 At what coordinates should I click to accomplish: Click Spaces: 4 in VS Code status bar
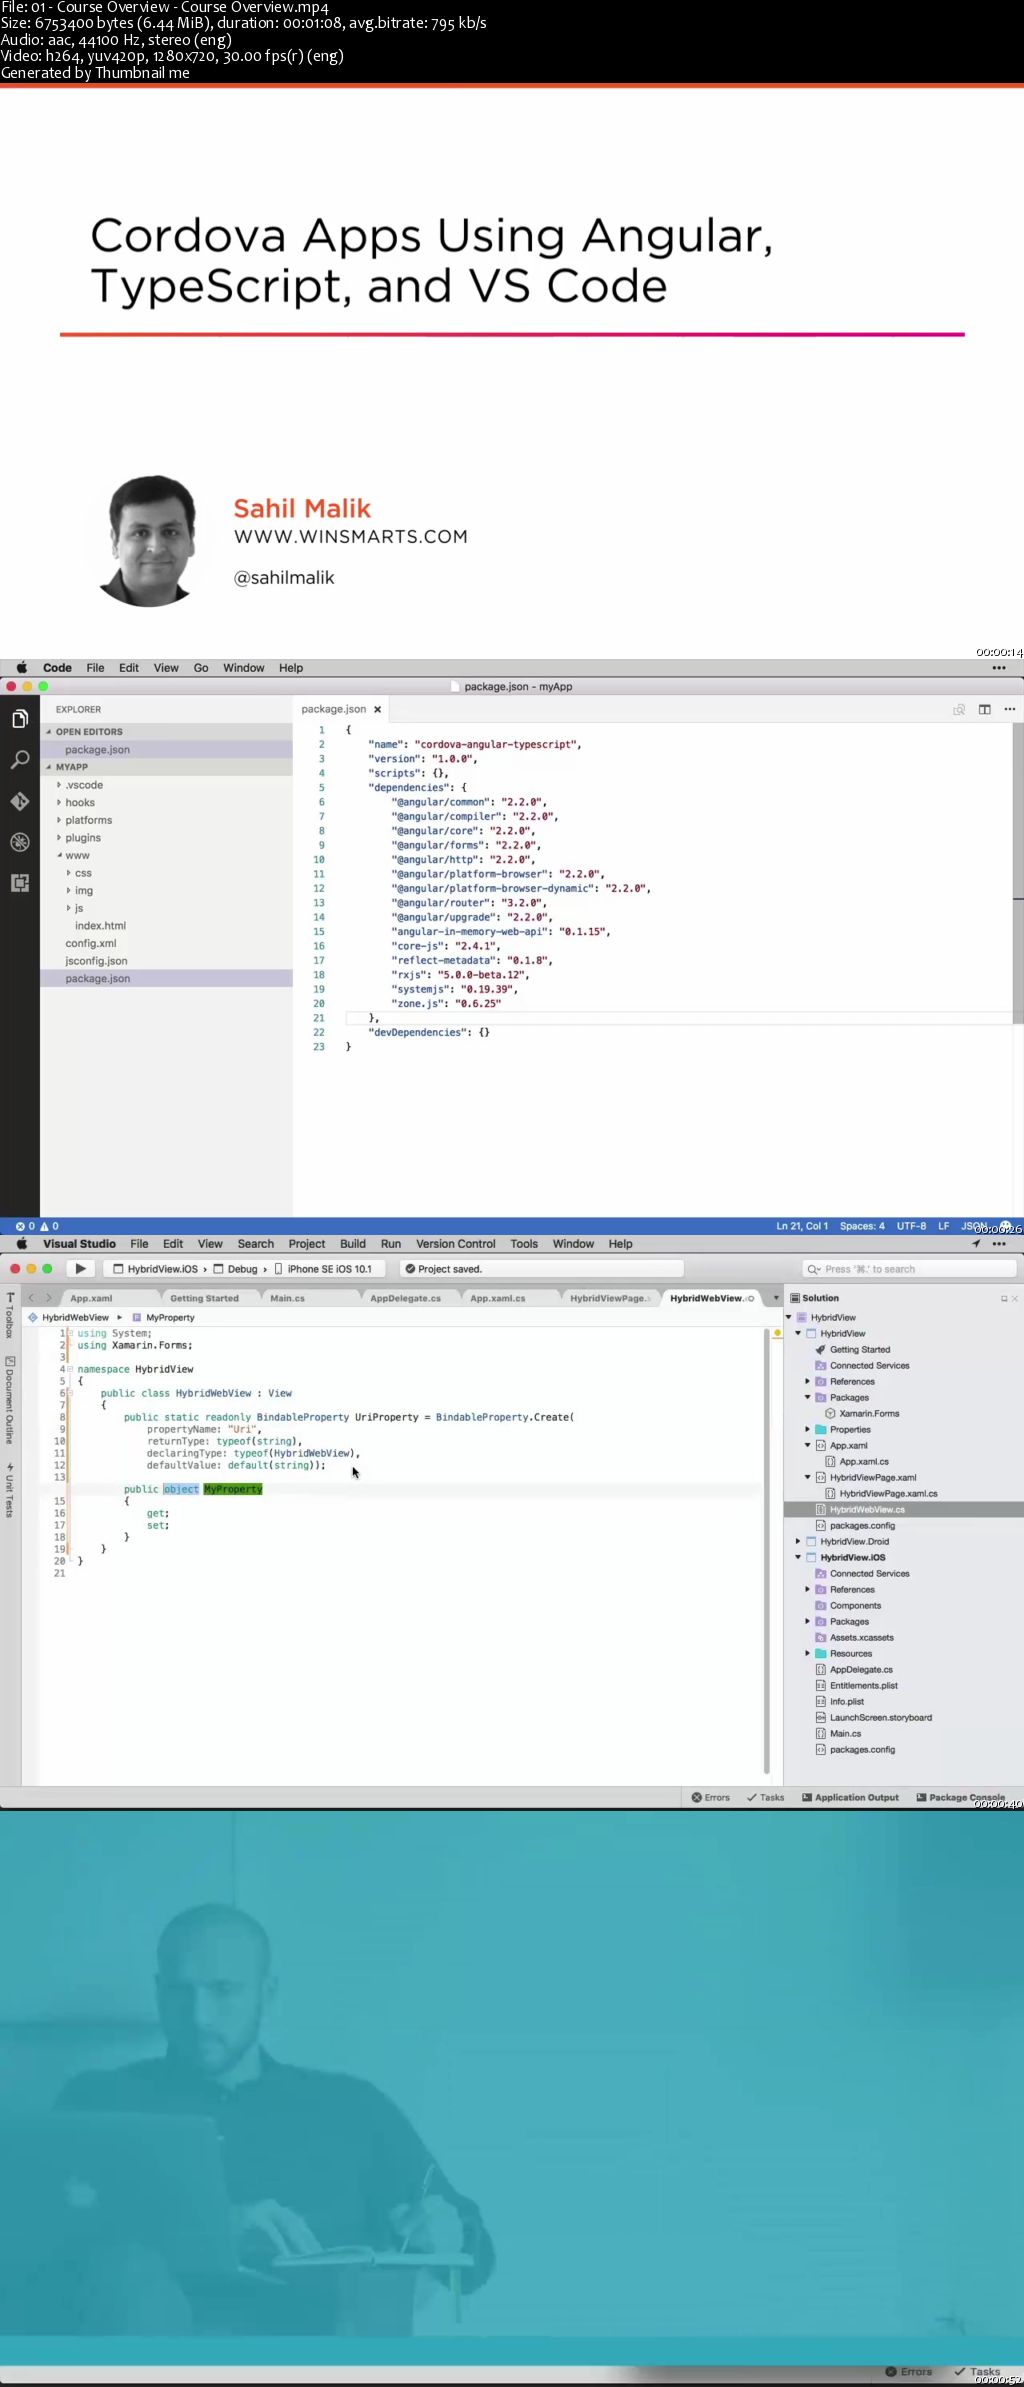click(862, 1226)
